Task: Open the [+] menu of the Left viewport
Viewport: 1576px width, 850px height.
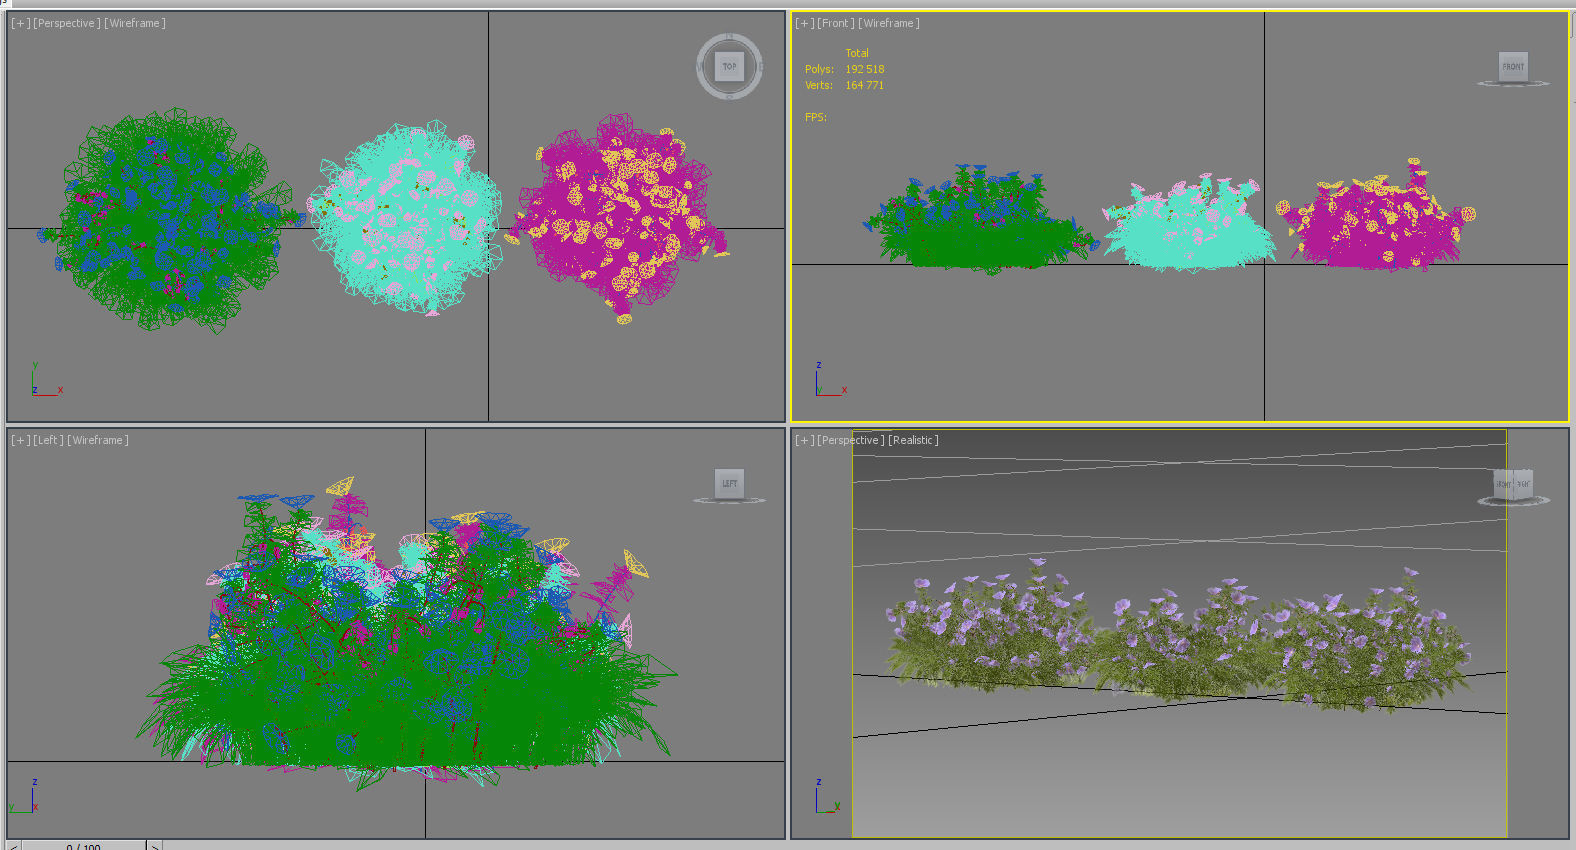Action: click(20, 440)
